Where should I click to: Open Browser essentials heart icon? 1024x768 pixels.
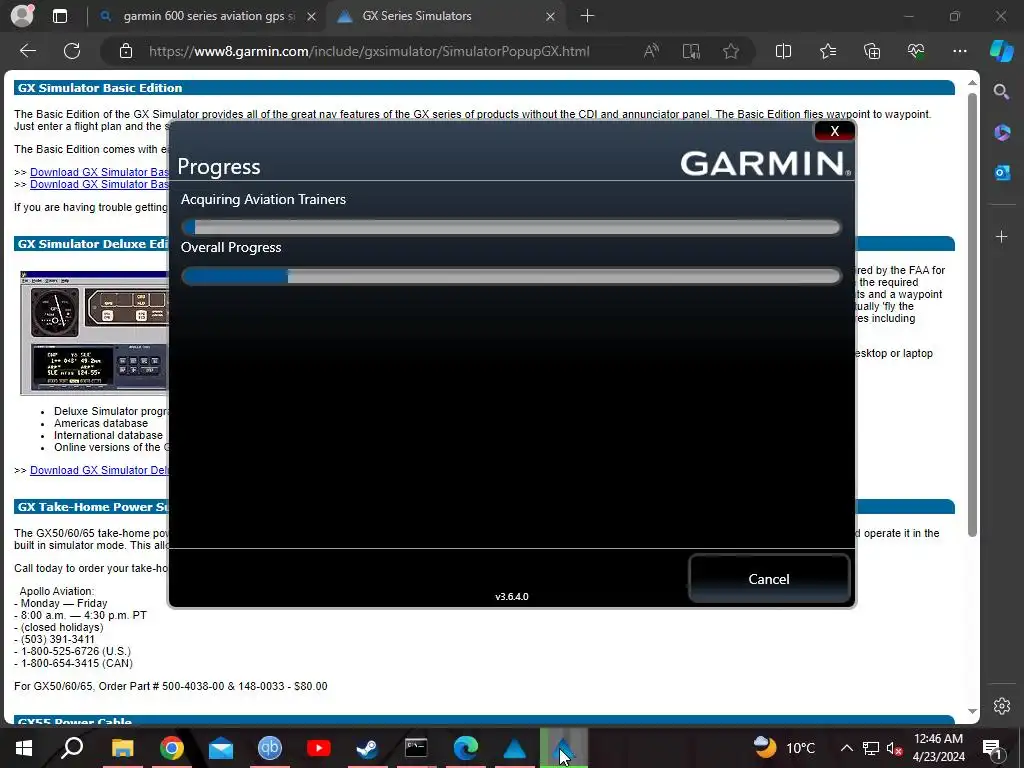[x=916, y=51]
